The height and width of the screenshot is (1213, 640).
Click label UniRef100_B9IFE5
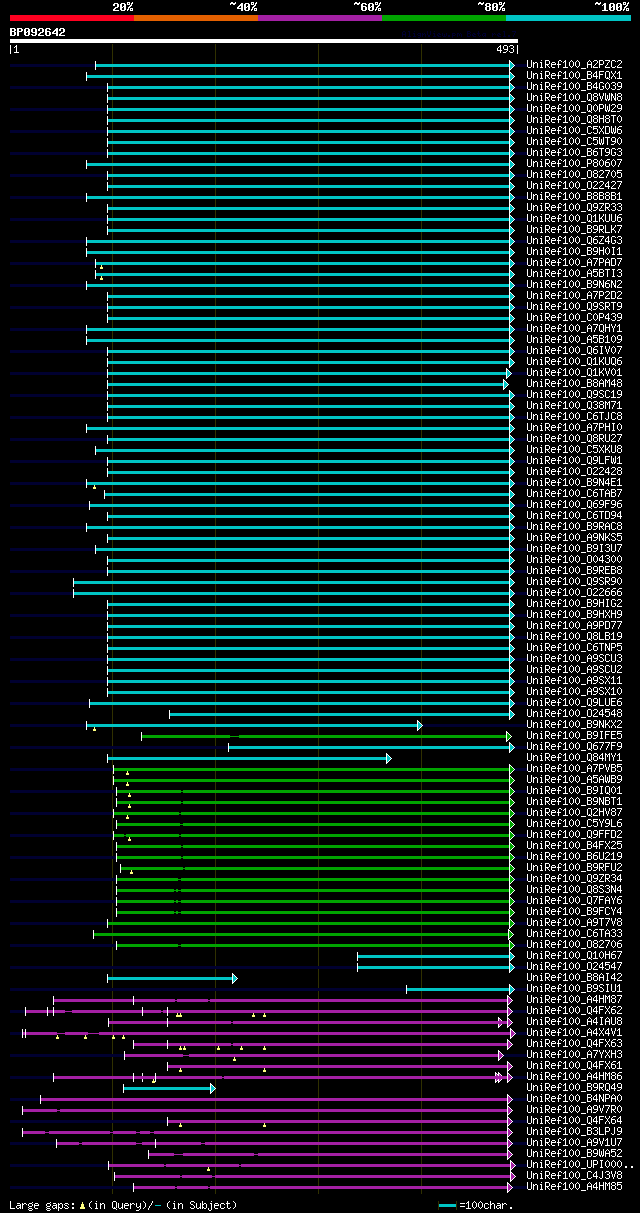pyautogui.click(x=574, y=735)
